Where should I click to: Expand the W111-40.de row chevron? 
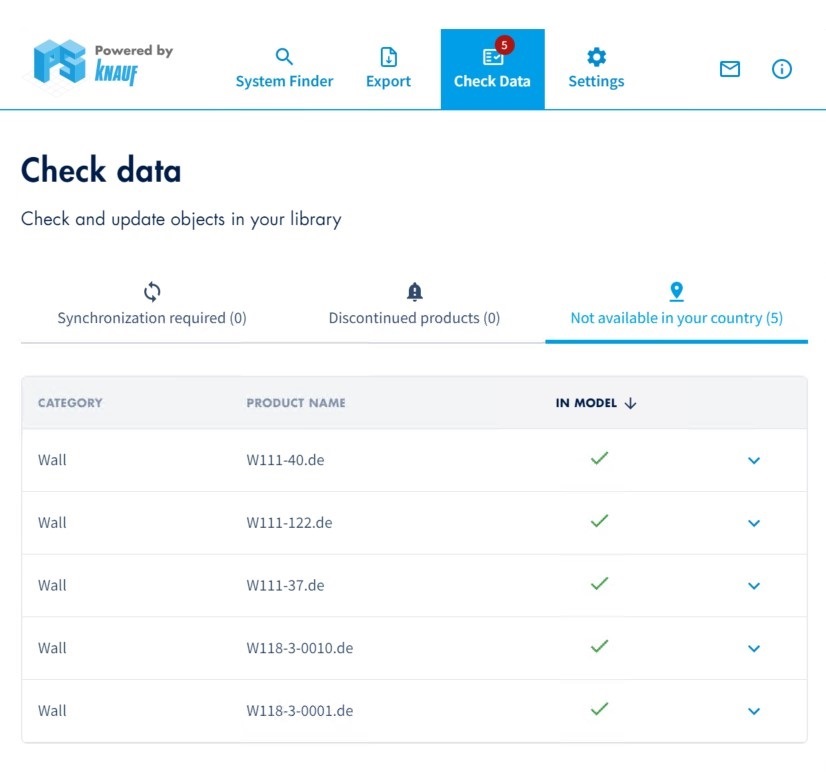(x=754, y=460)
